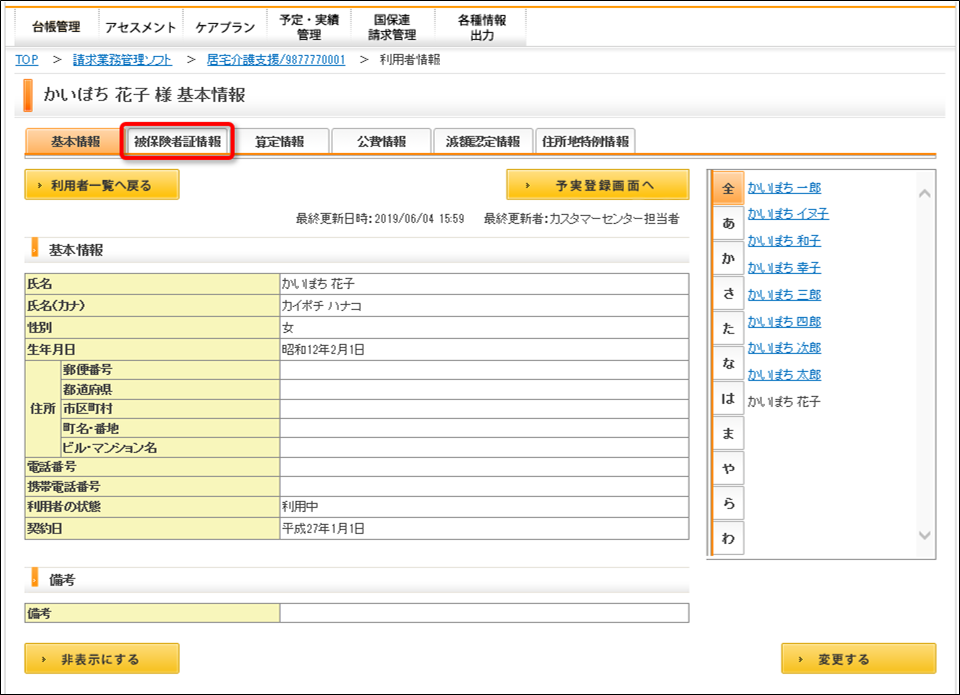Open the ケアプラン menu

click(x=225, y=27)
